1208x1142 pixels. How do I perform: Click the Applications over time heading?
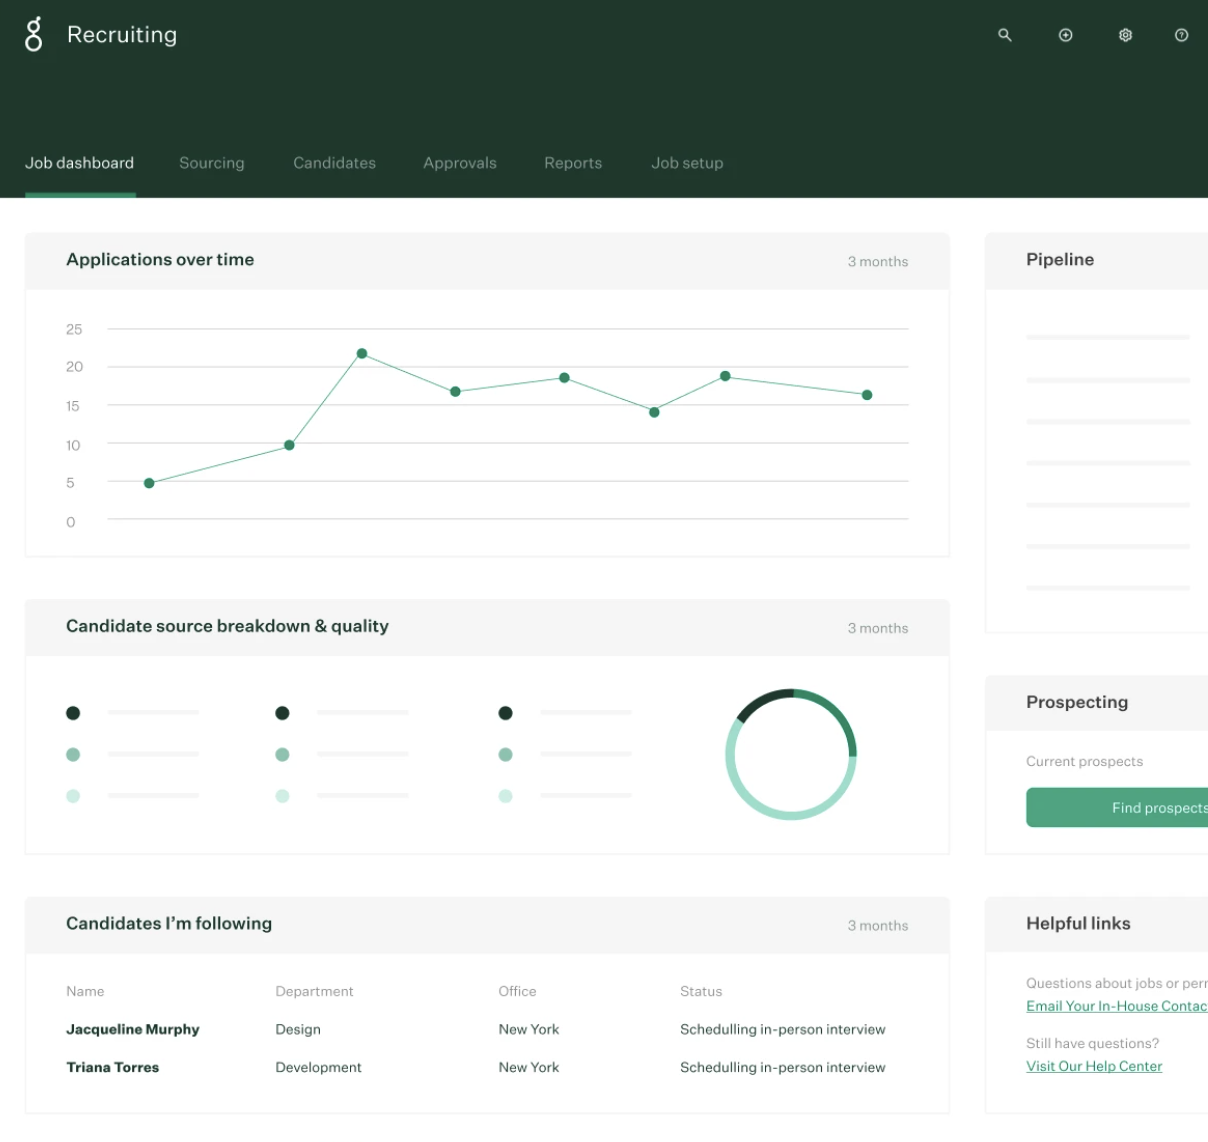pyautogui.click(x=160, y=259)
